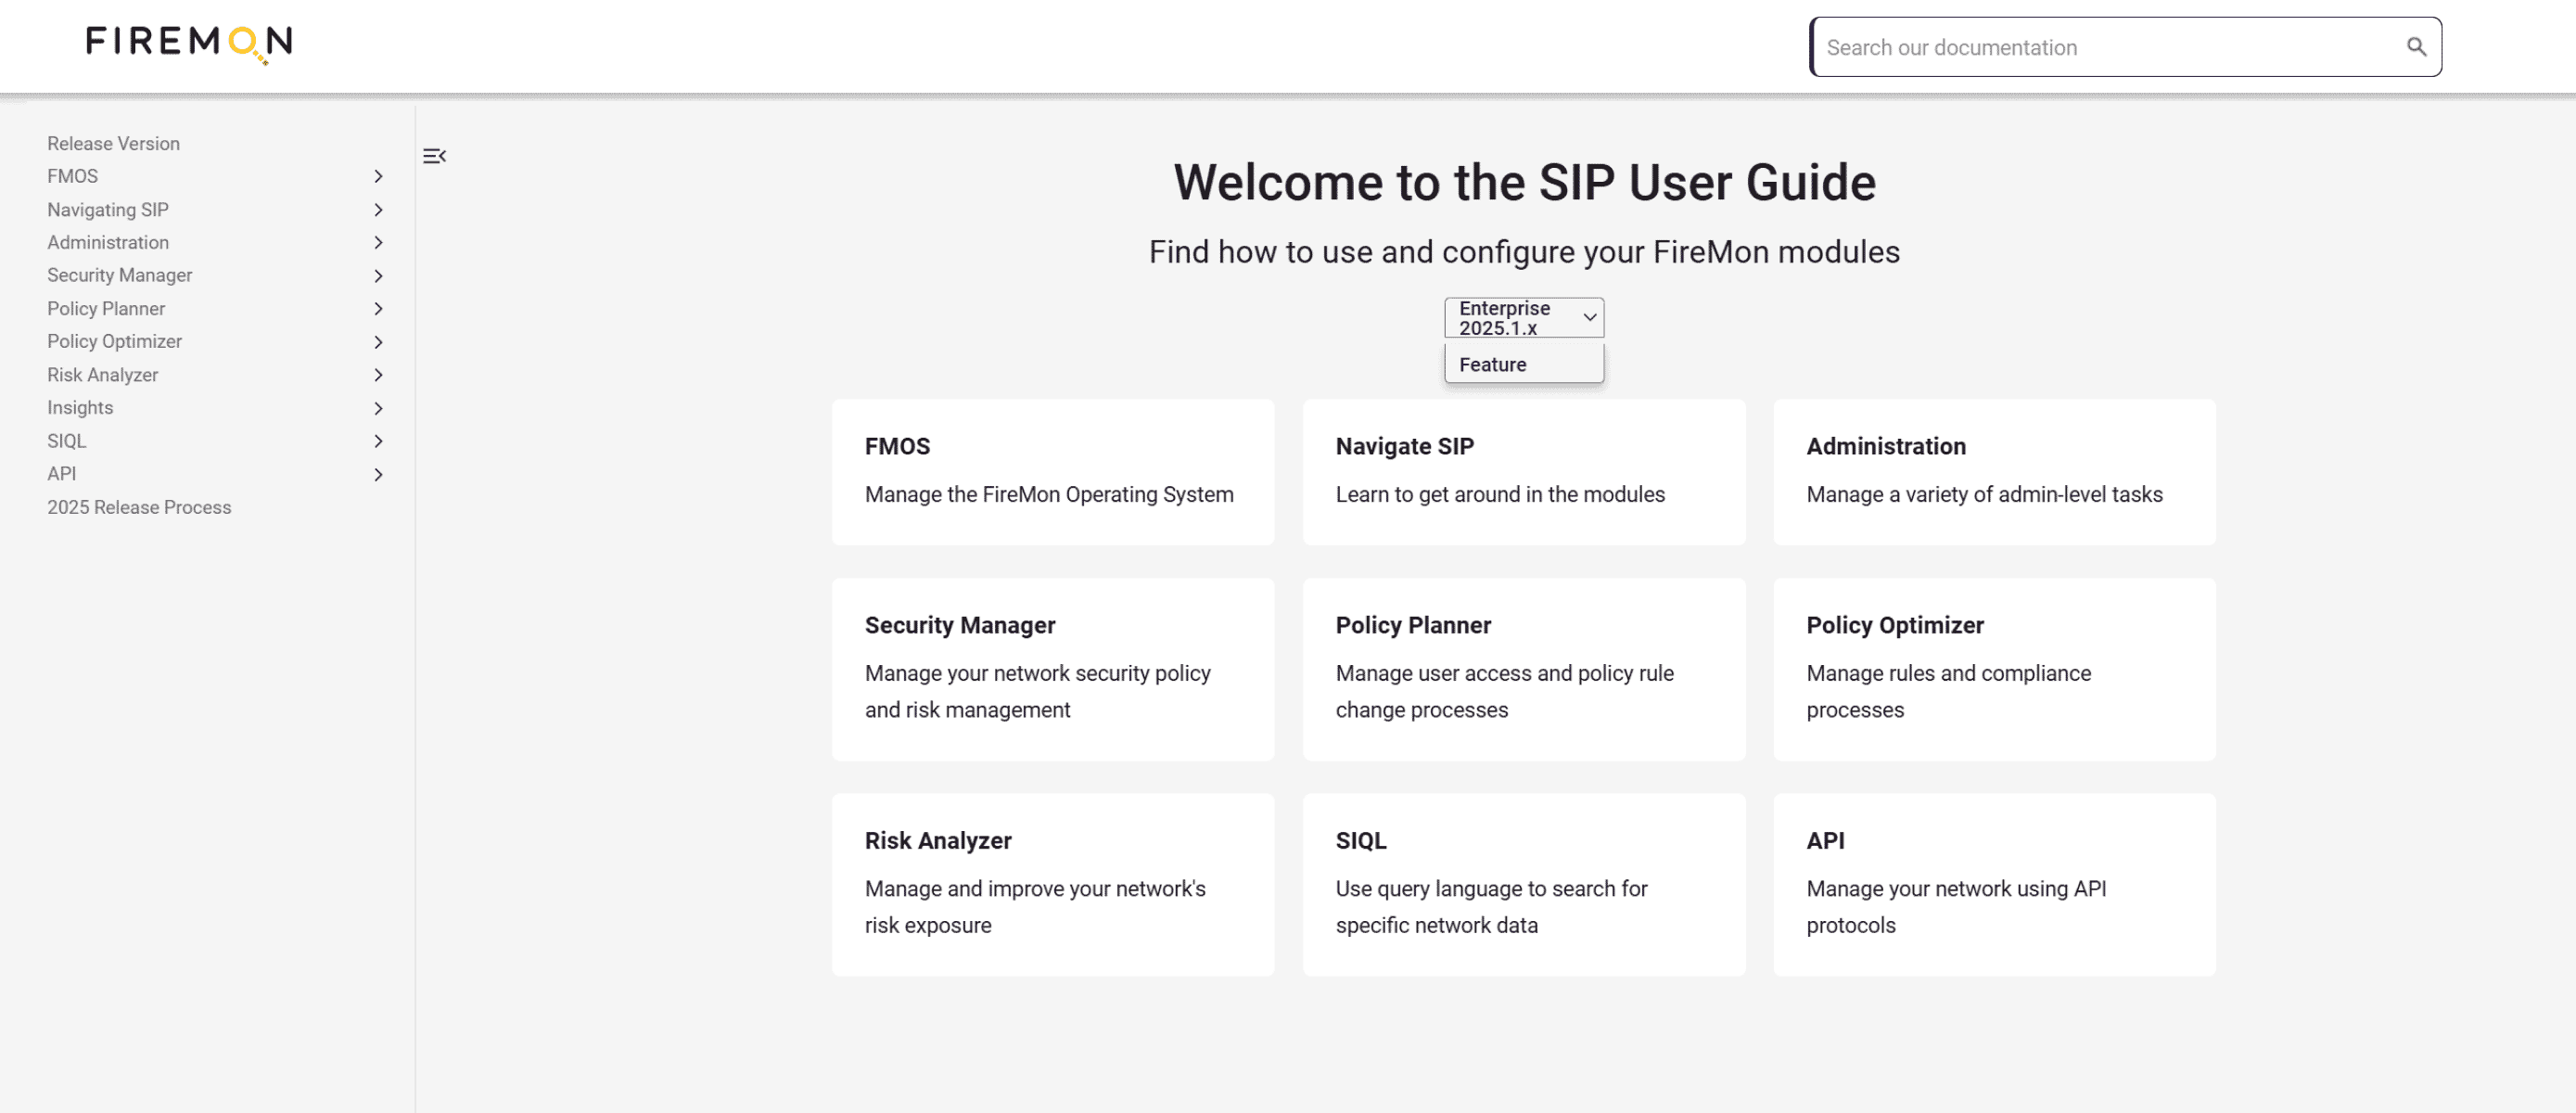The image size is (2576, 1113).
Task: Open the 2025 Release Process page
Action: pyautogui.click(x=139, y=507)
